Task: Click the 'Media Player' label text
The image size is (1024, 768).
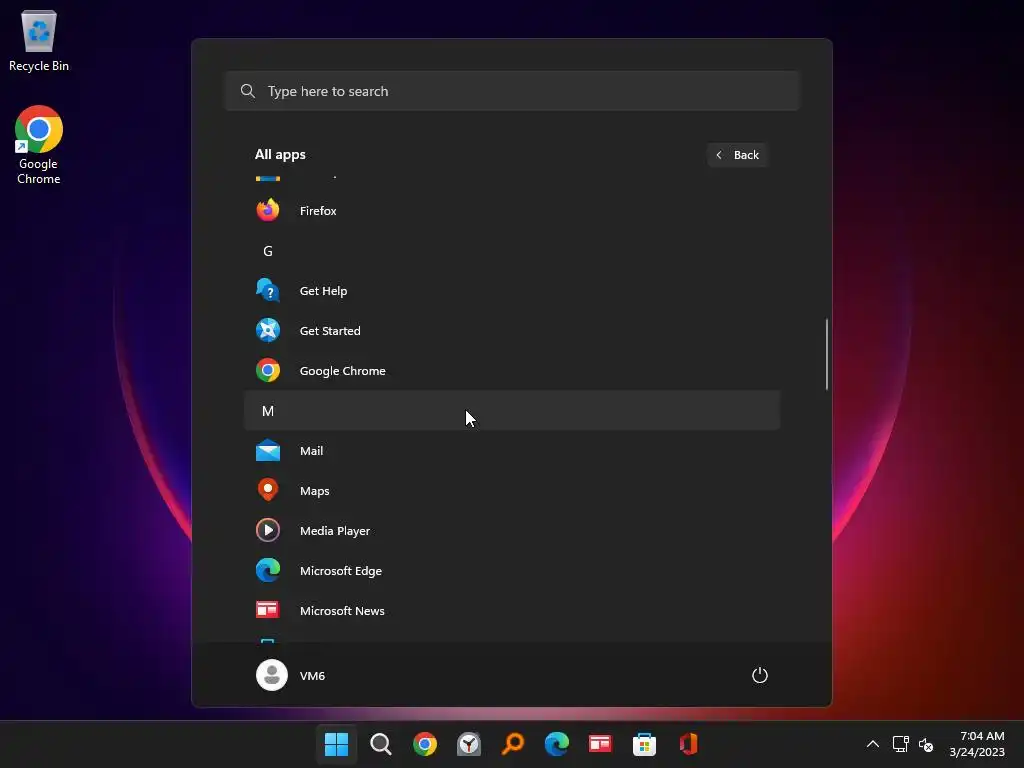Action: point(334,531)
